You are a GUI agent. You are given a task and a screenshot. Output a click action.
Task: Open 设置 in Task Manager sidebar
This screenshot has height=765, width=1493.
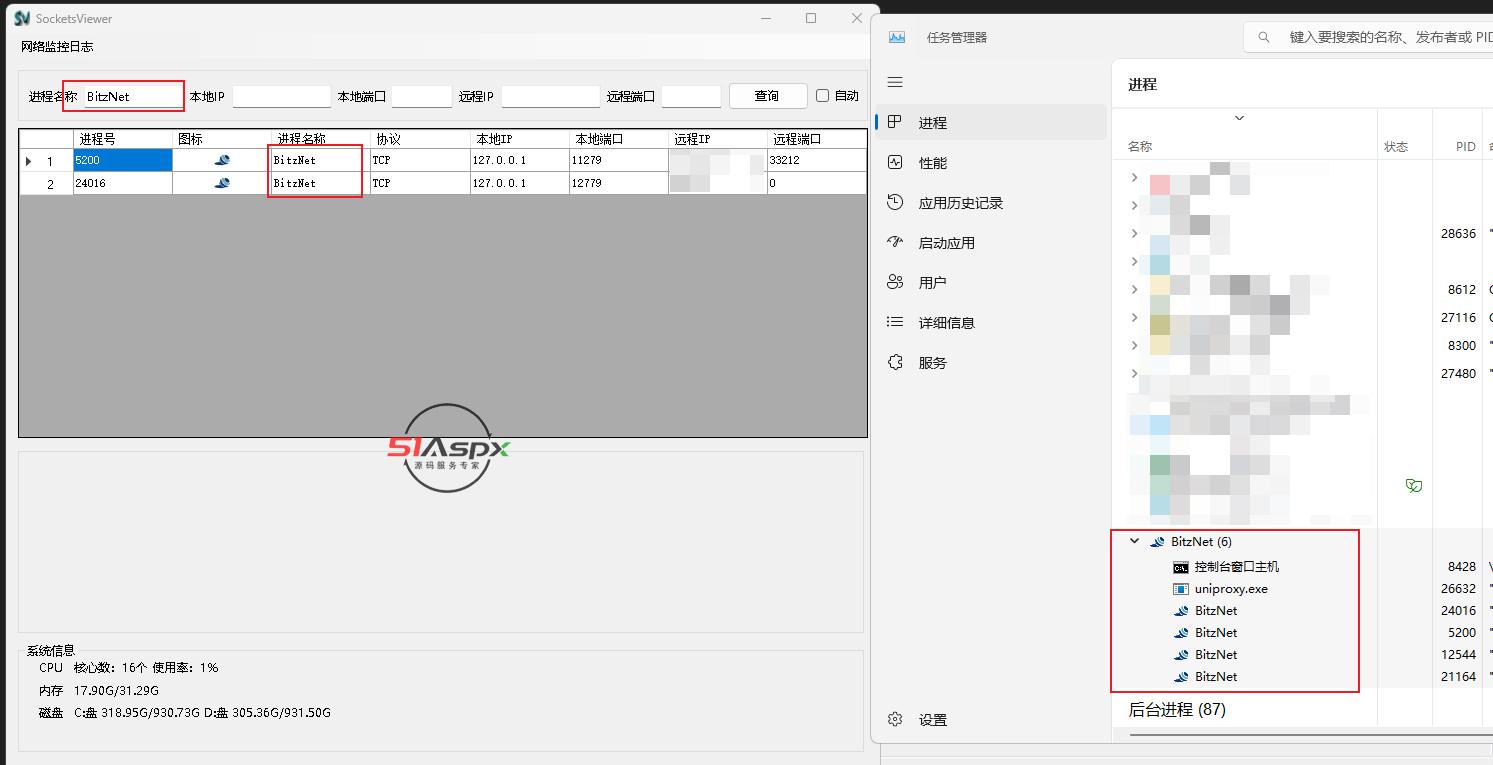(x=992, y=719)
